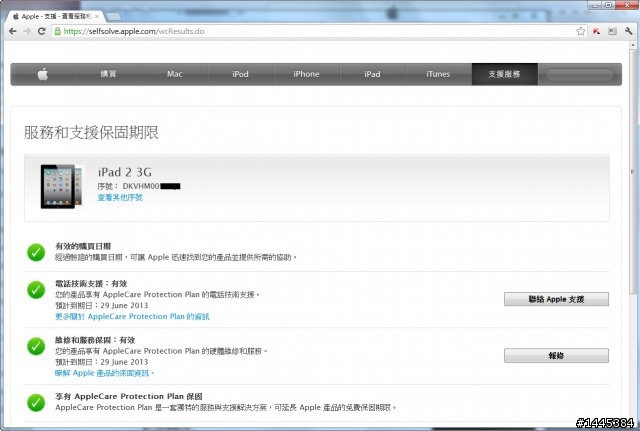
Task: Click the 維修和服務保固：有效 heading
Action: click(x=95, y=340)
